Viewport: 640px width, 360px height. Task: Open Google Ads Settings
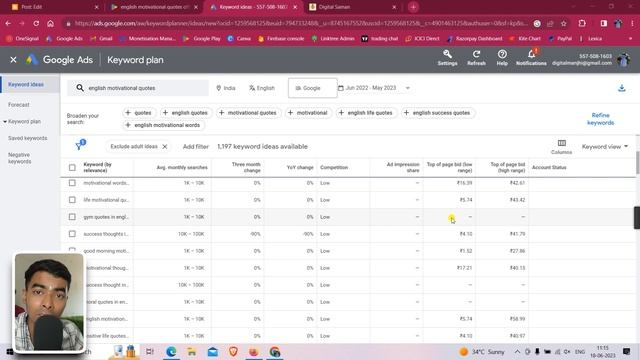(447, 58)
